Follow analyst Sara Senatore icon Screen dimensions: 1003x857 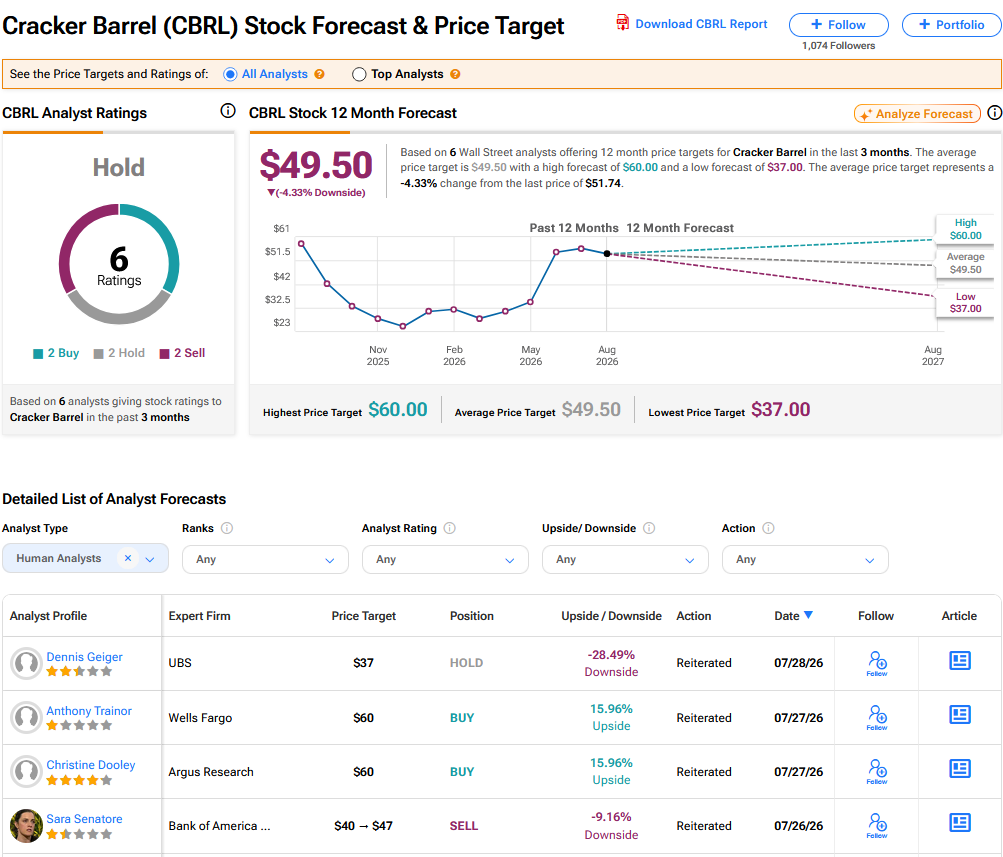pyautogui.click(x=877, y=826)
